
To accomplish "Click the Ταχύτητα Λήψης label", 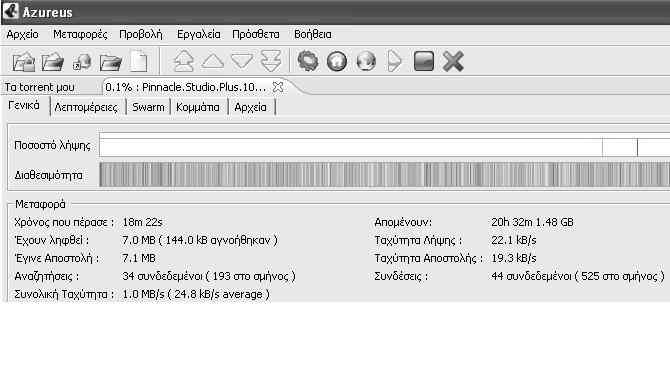I will point(418,240).
